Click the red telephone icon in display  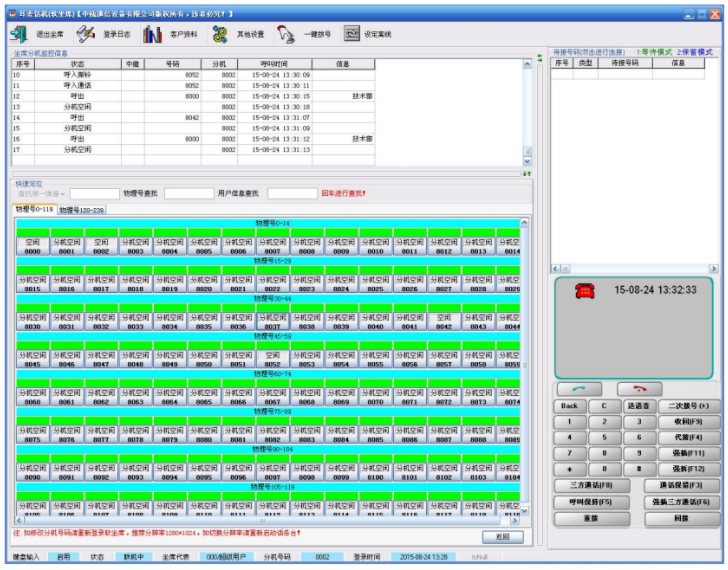(x=584, y=291)
